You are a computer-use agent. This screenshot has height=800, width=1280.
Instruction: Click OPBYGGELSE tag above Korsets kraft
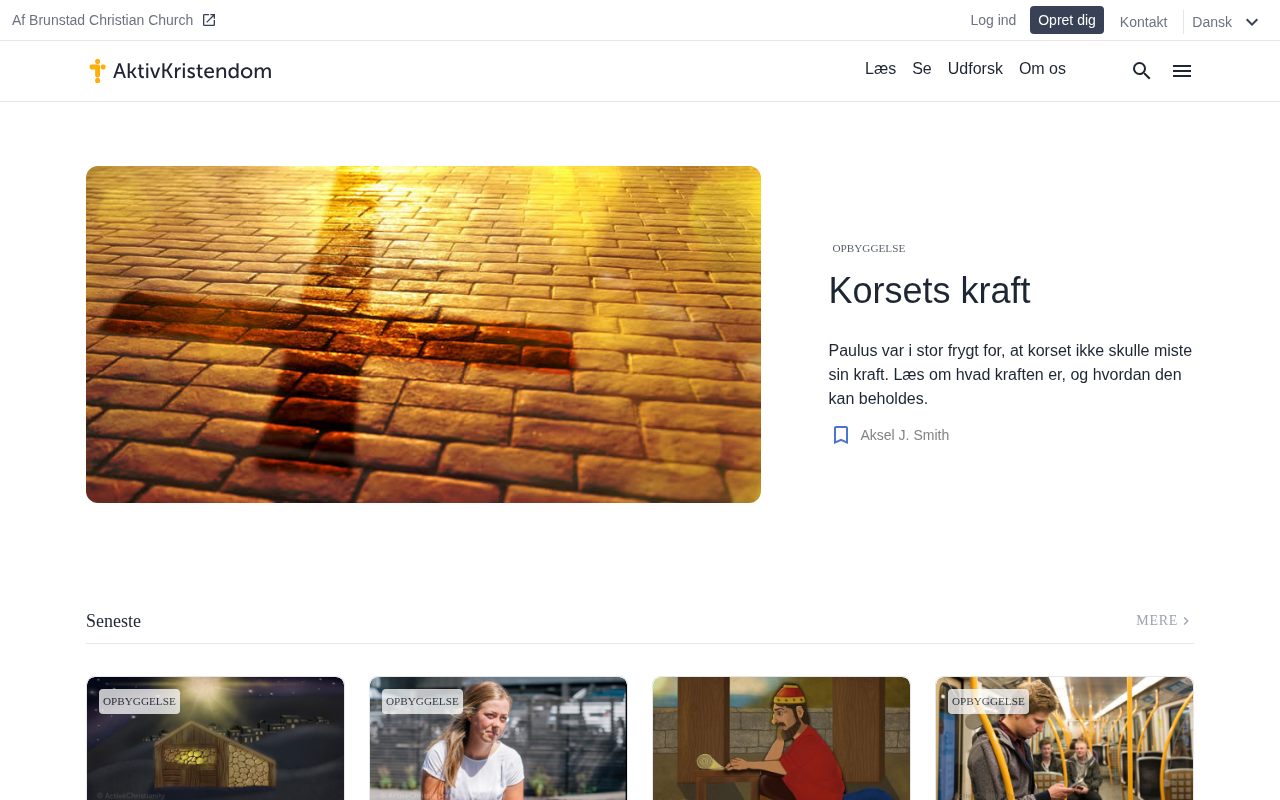point(868,248)
